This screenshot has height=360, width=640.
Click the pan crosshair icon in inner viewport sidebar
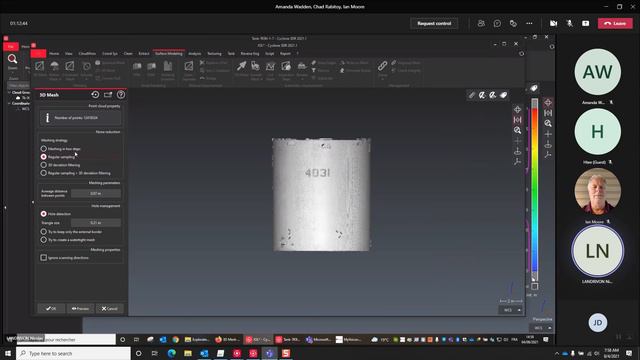click(x=518, y=109)
